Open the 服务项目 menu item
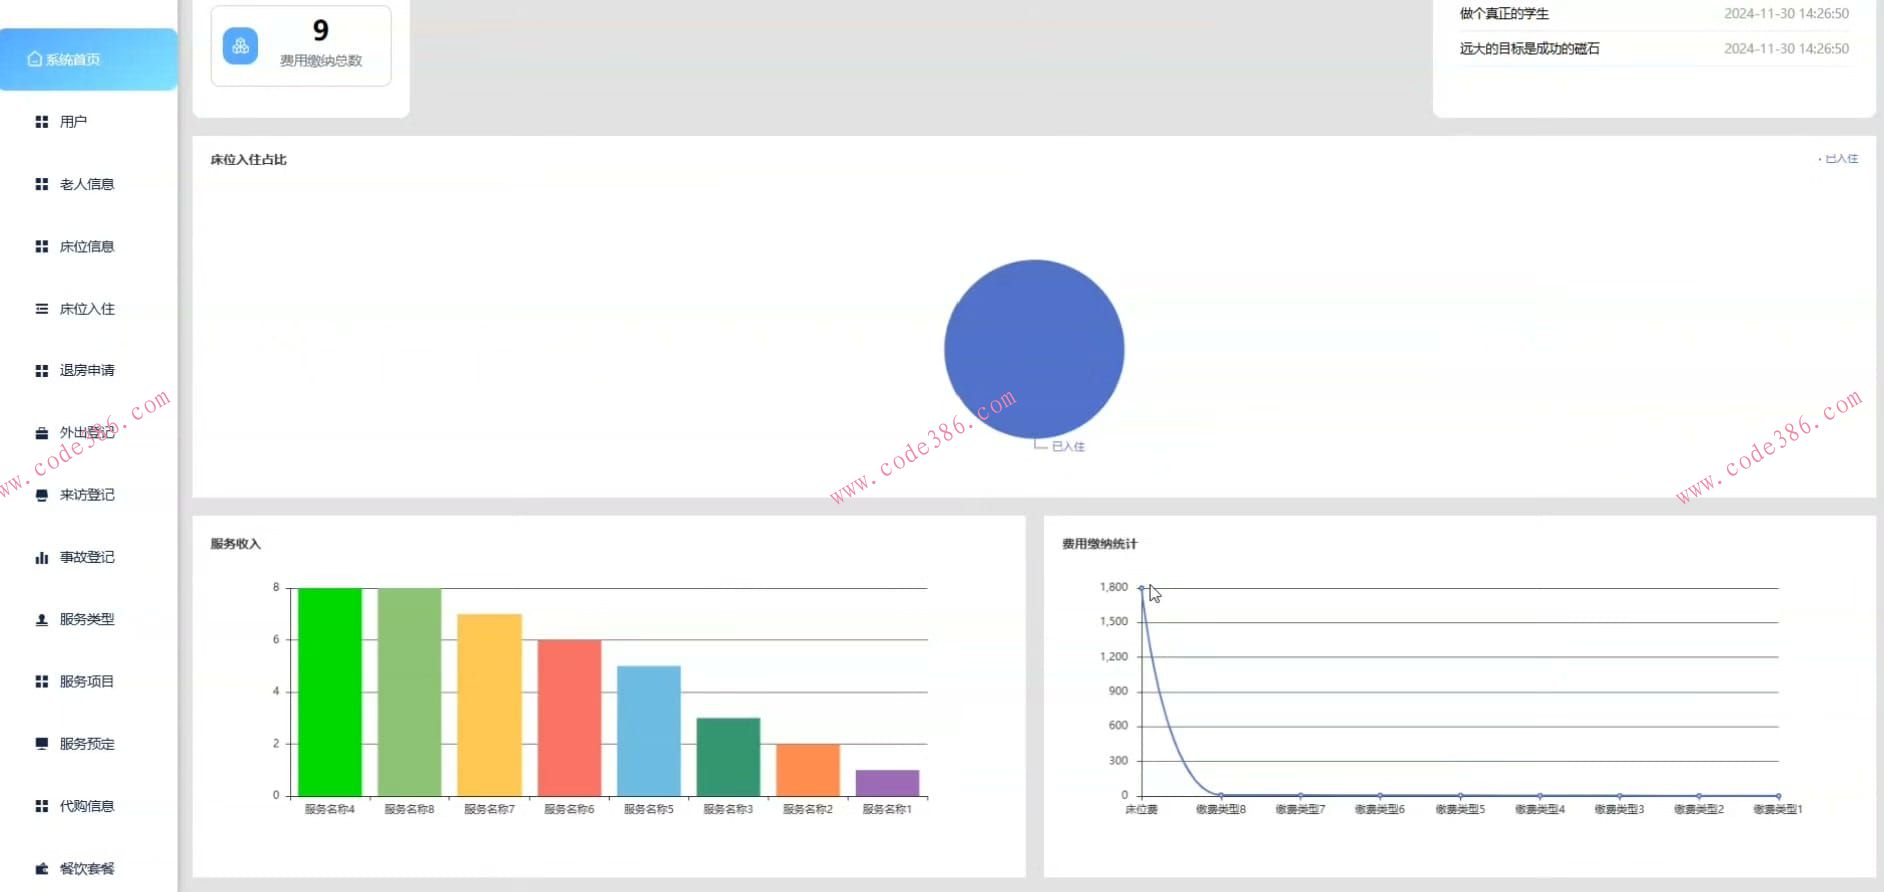 click(87, 682)
